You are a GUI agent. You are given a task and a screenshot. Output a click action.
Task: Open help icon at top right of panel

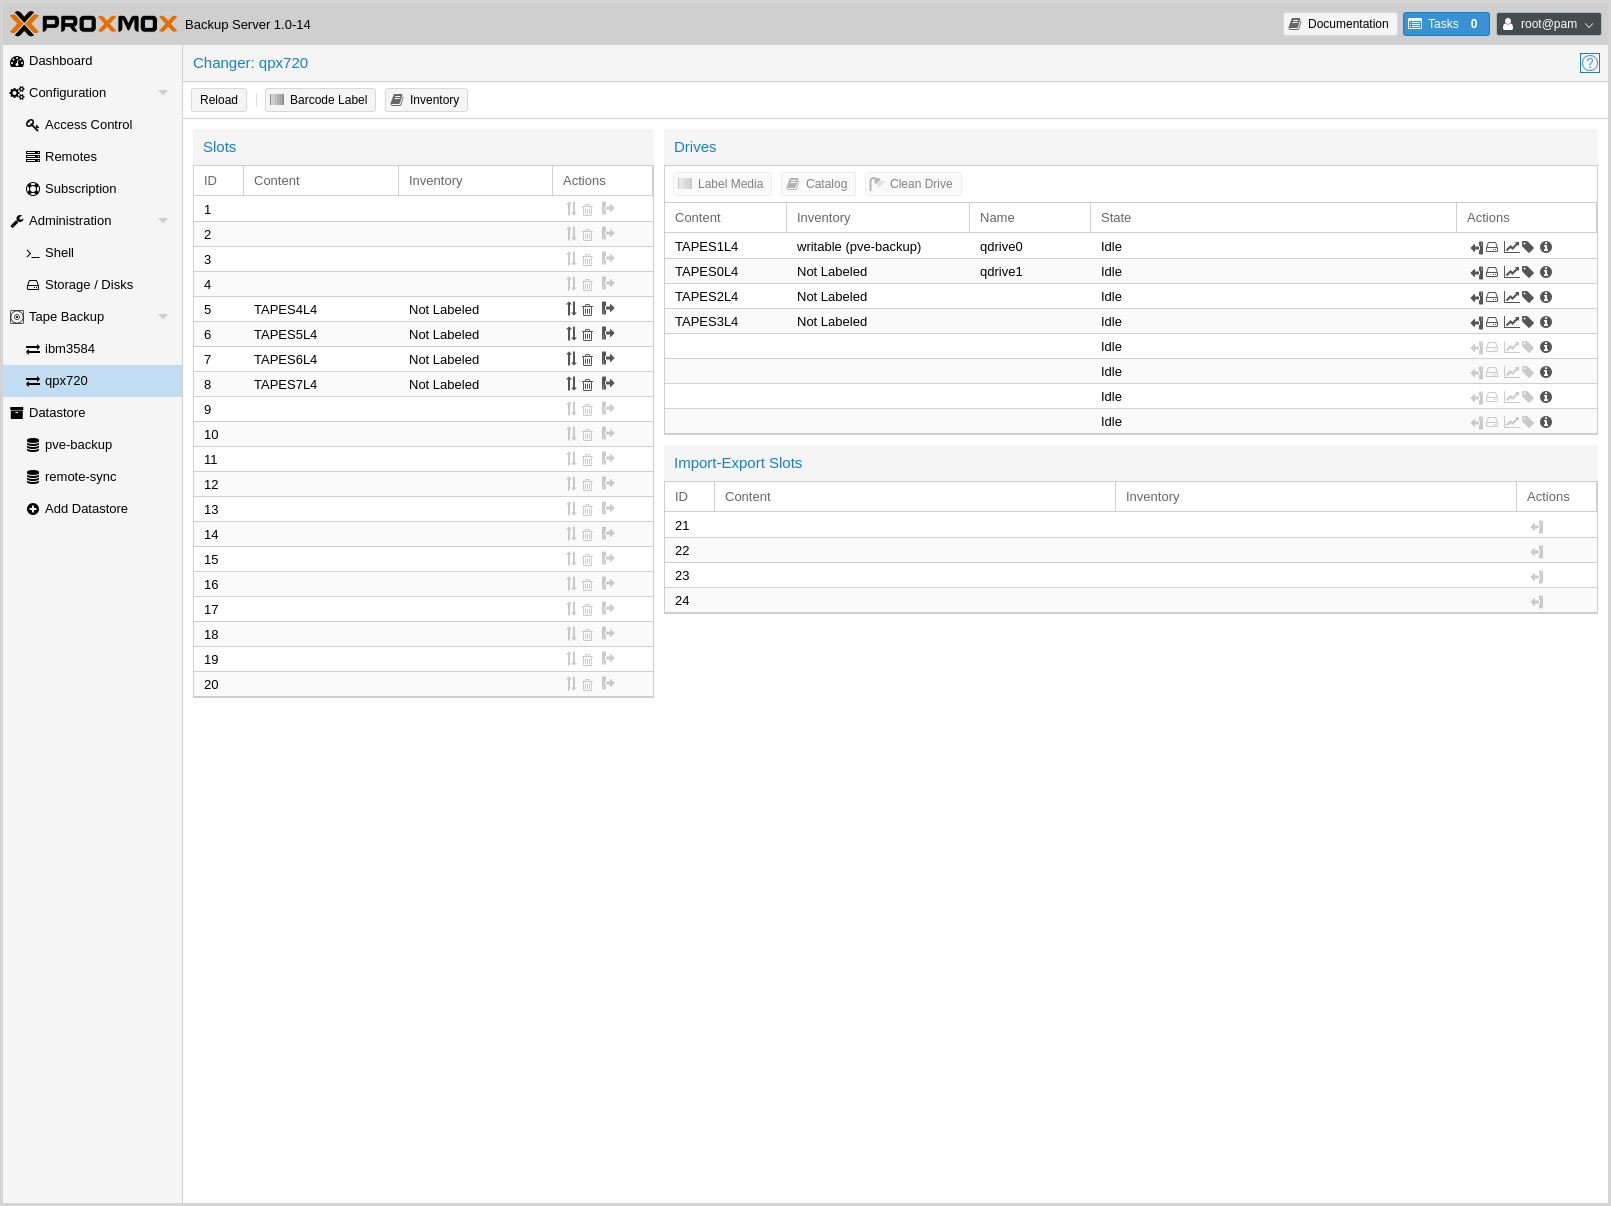(1589, 63)
